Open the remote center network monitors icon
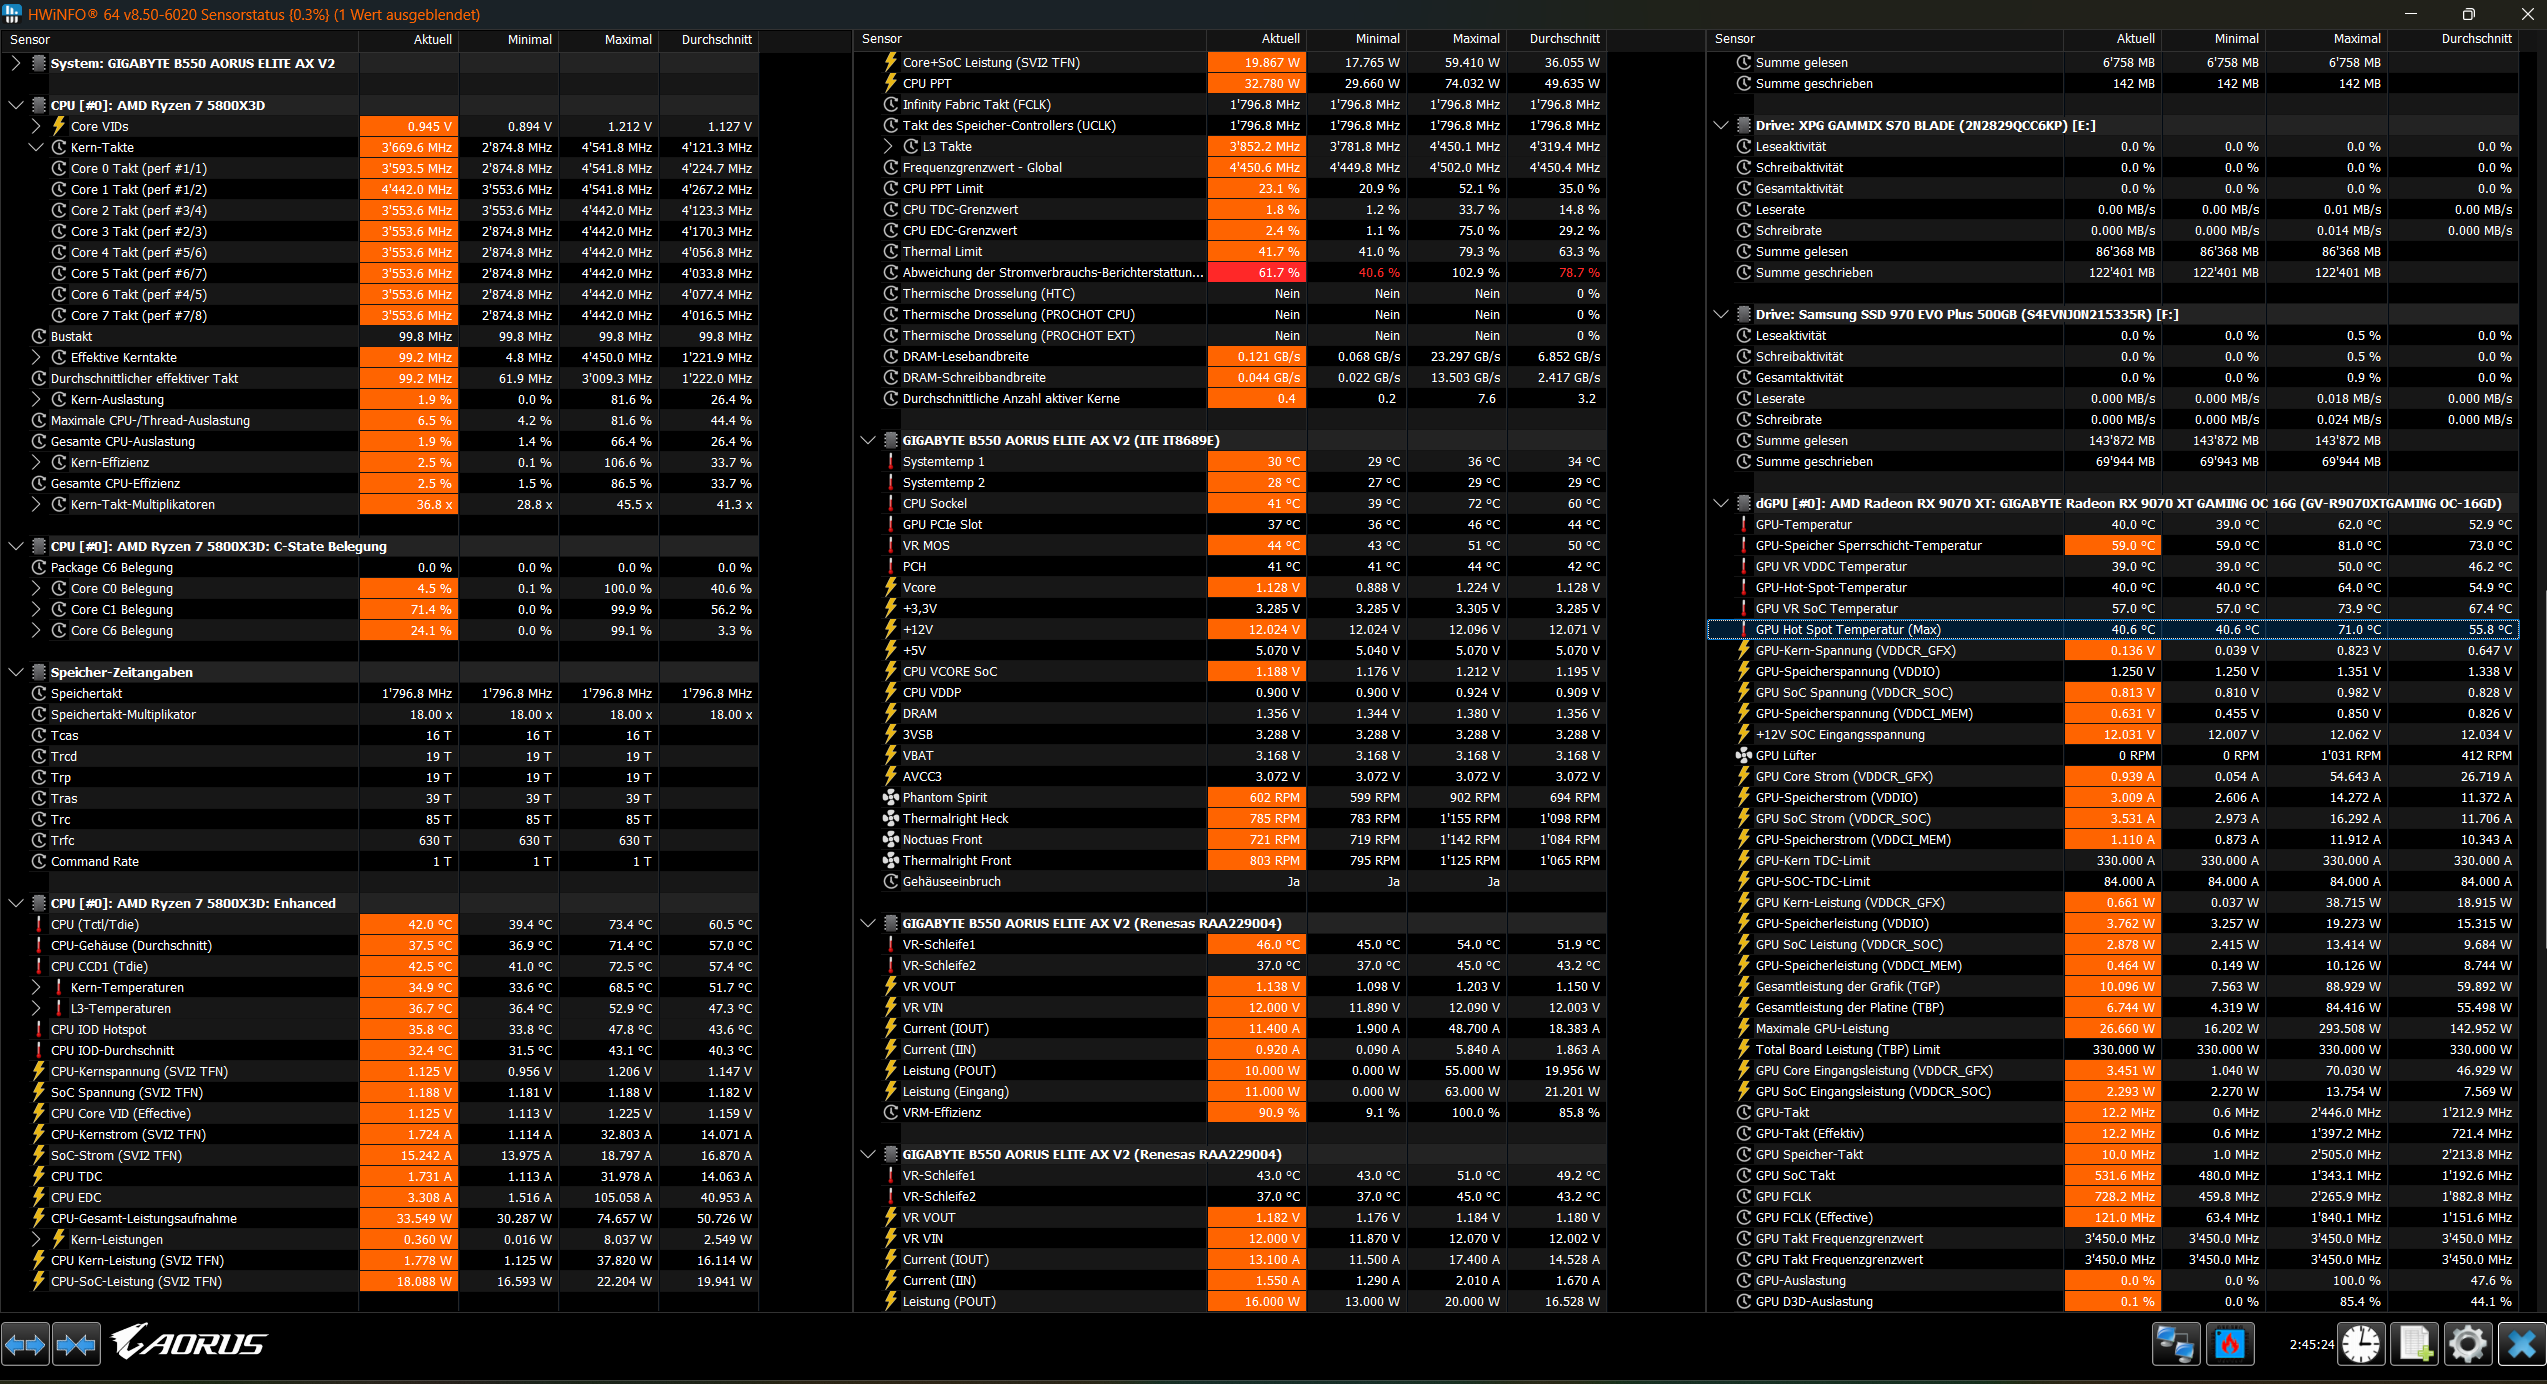2547x1384 pixels. coord(2176,1344)
